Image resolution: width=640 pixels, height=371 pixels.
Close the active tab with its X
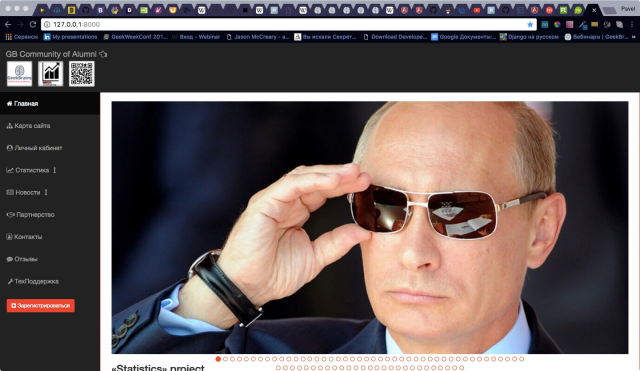click(594, 10)
